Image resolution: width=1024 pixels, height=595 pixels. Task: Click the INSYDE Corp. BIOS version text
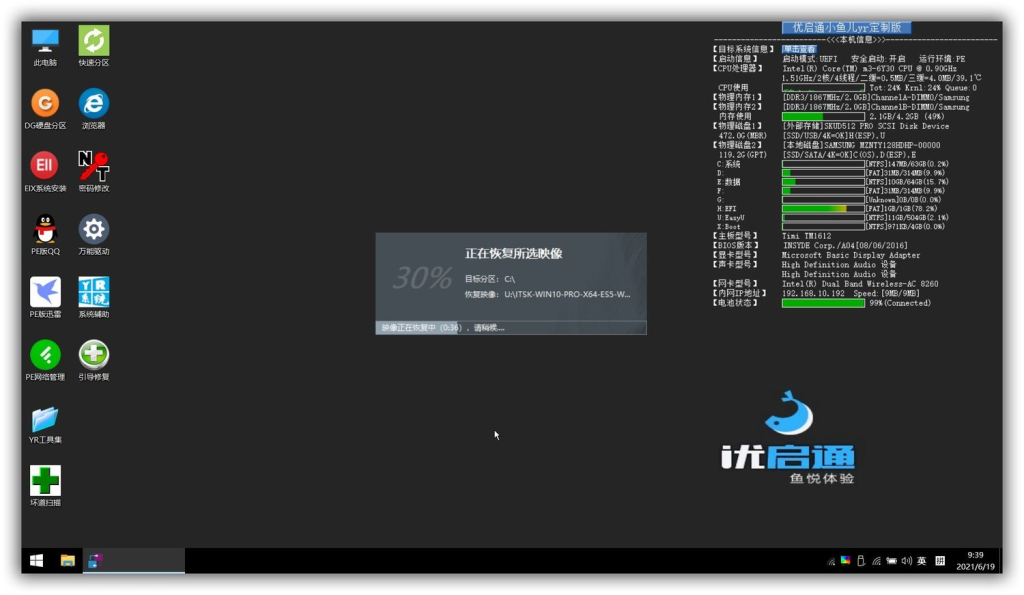(x=845, y=246)
